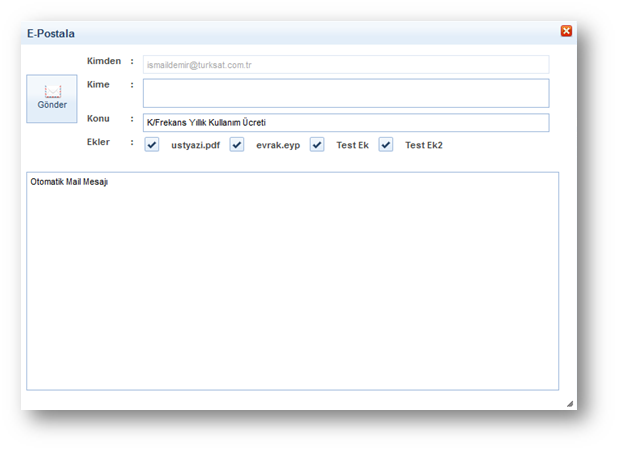Click the Test Ek attachment label

352,145
